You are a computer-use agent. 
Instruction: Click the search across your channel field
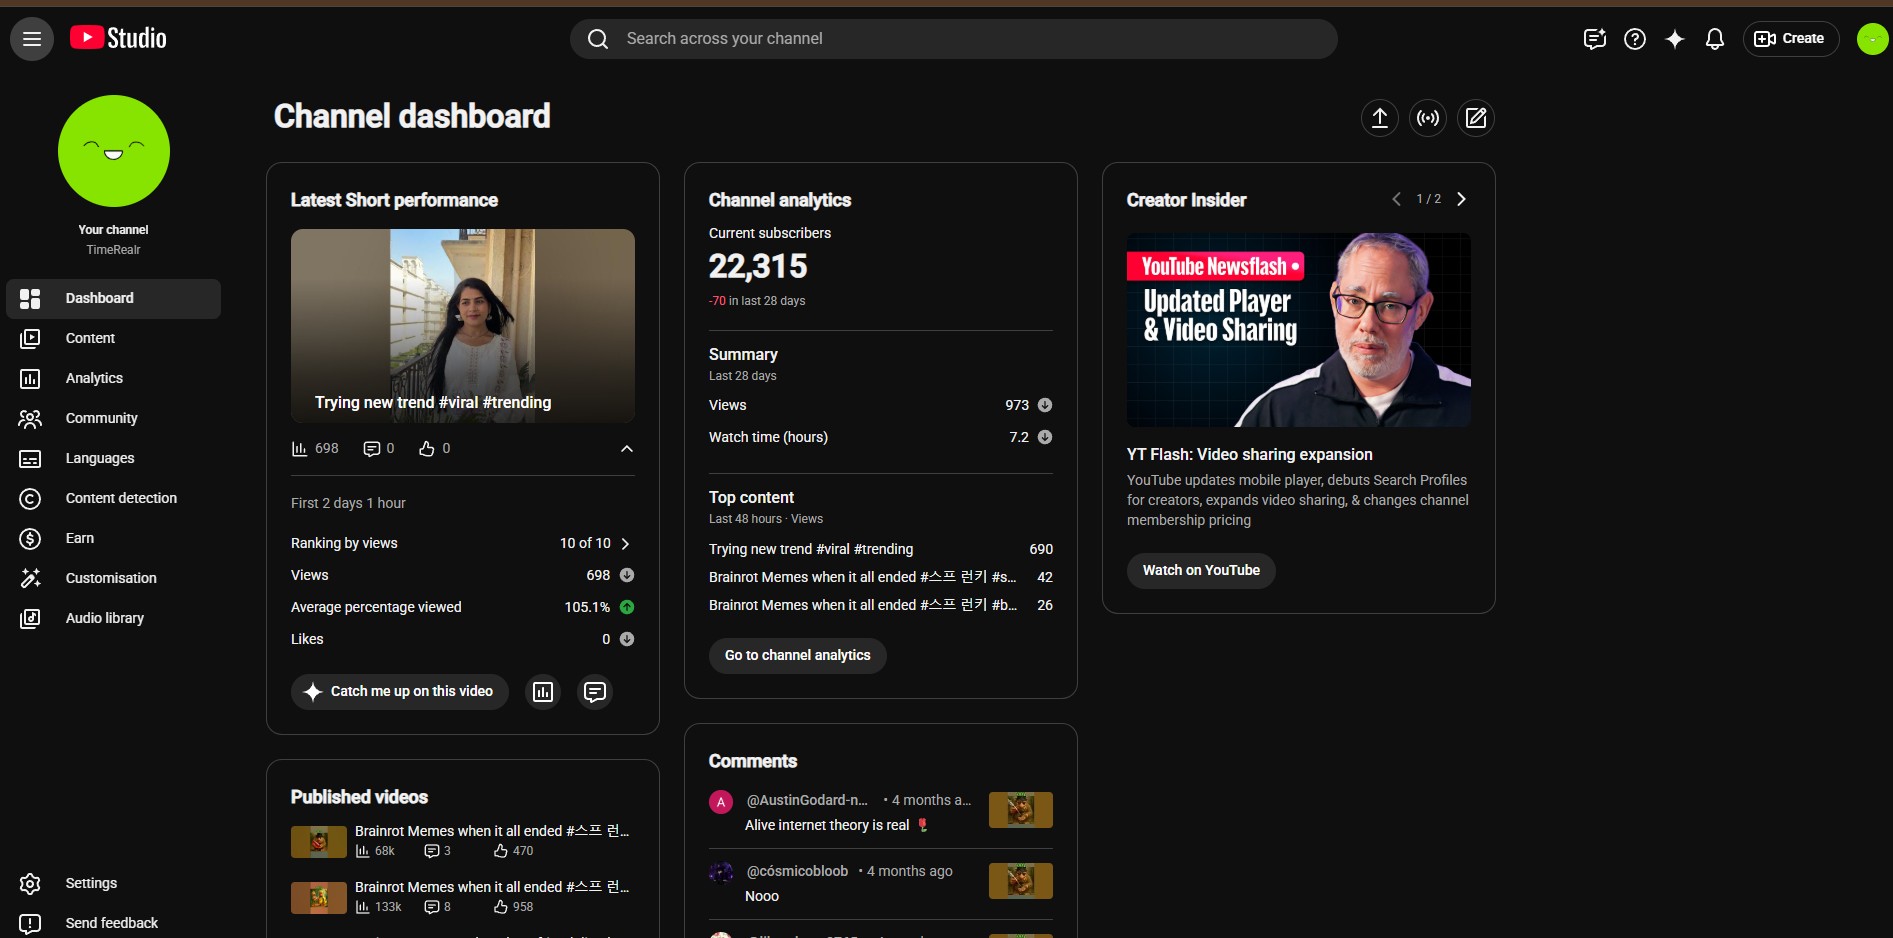pyautogui.click(x=954, y=39)
